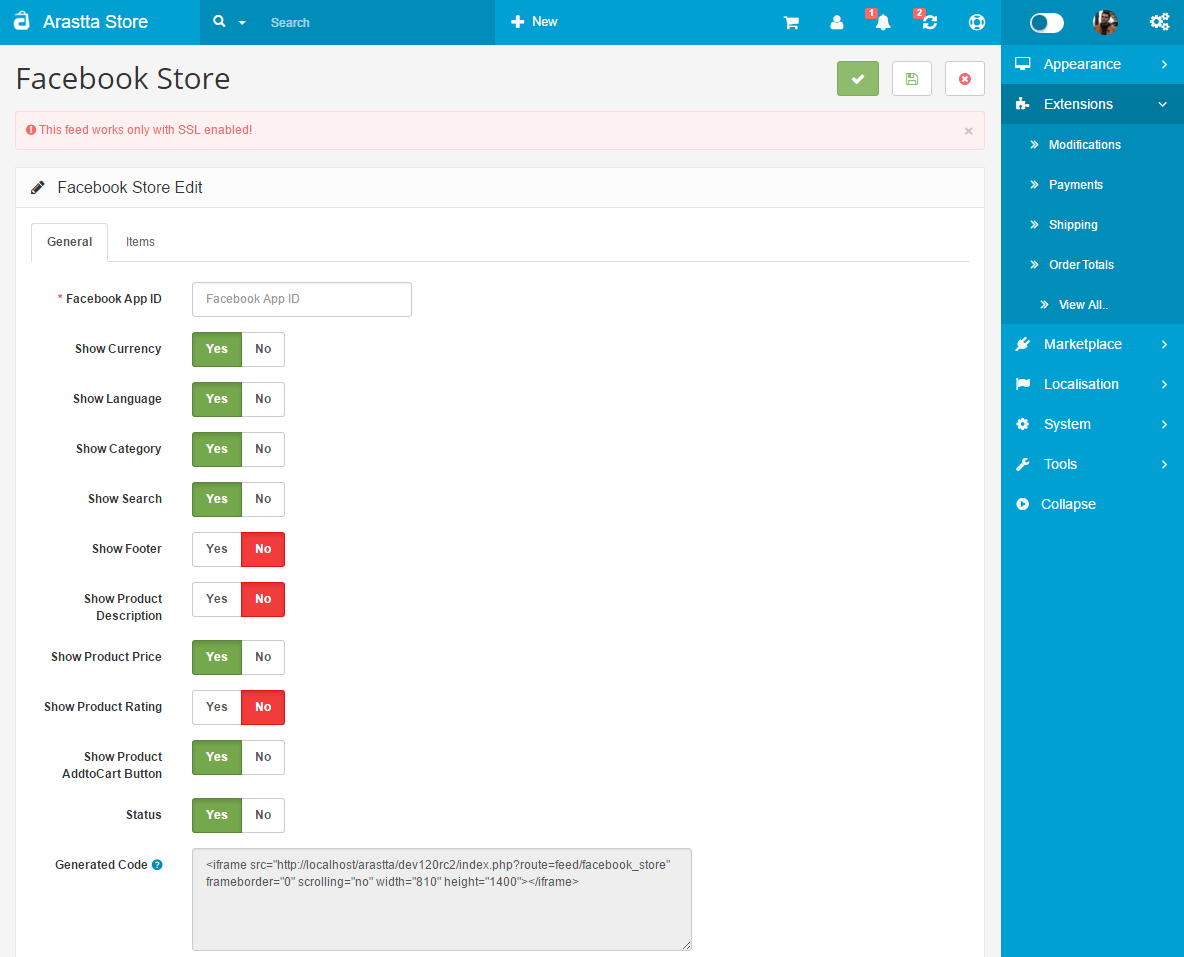Image resolution: width=1184 pixels, height=957 pixels.
Task: Click the Extensions puzzle icon
Action: (x=1022, y=104)
